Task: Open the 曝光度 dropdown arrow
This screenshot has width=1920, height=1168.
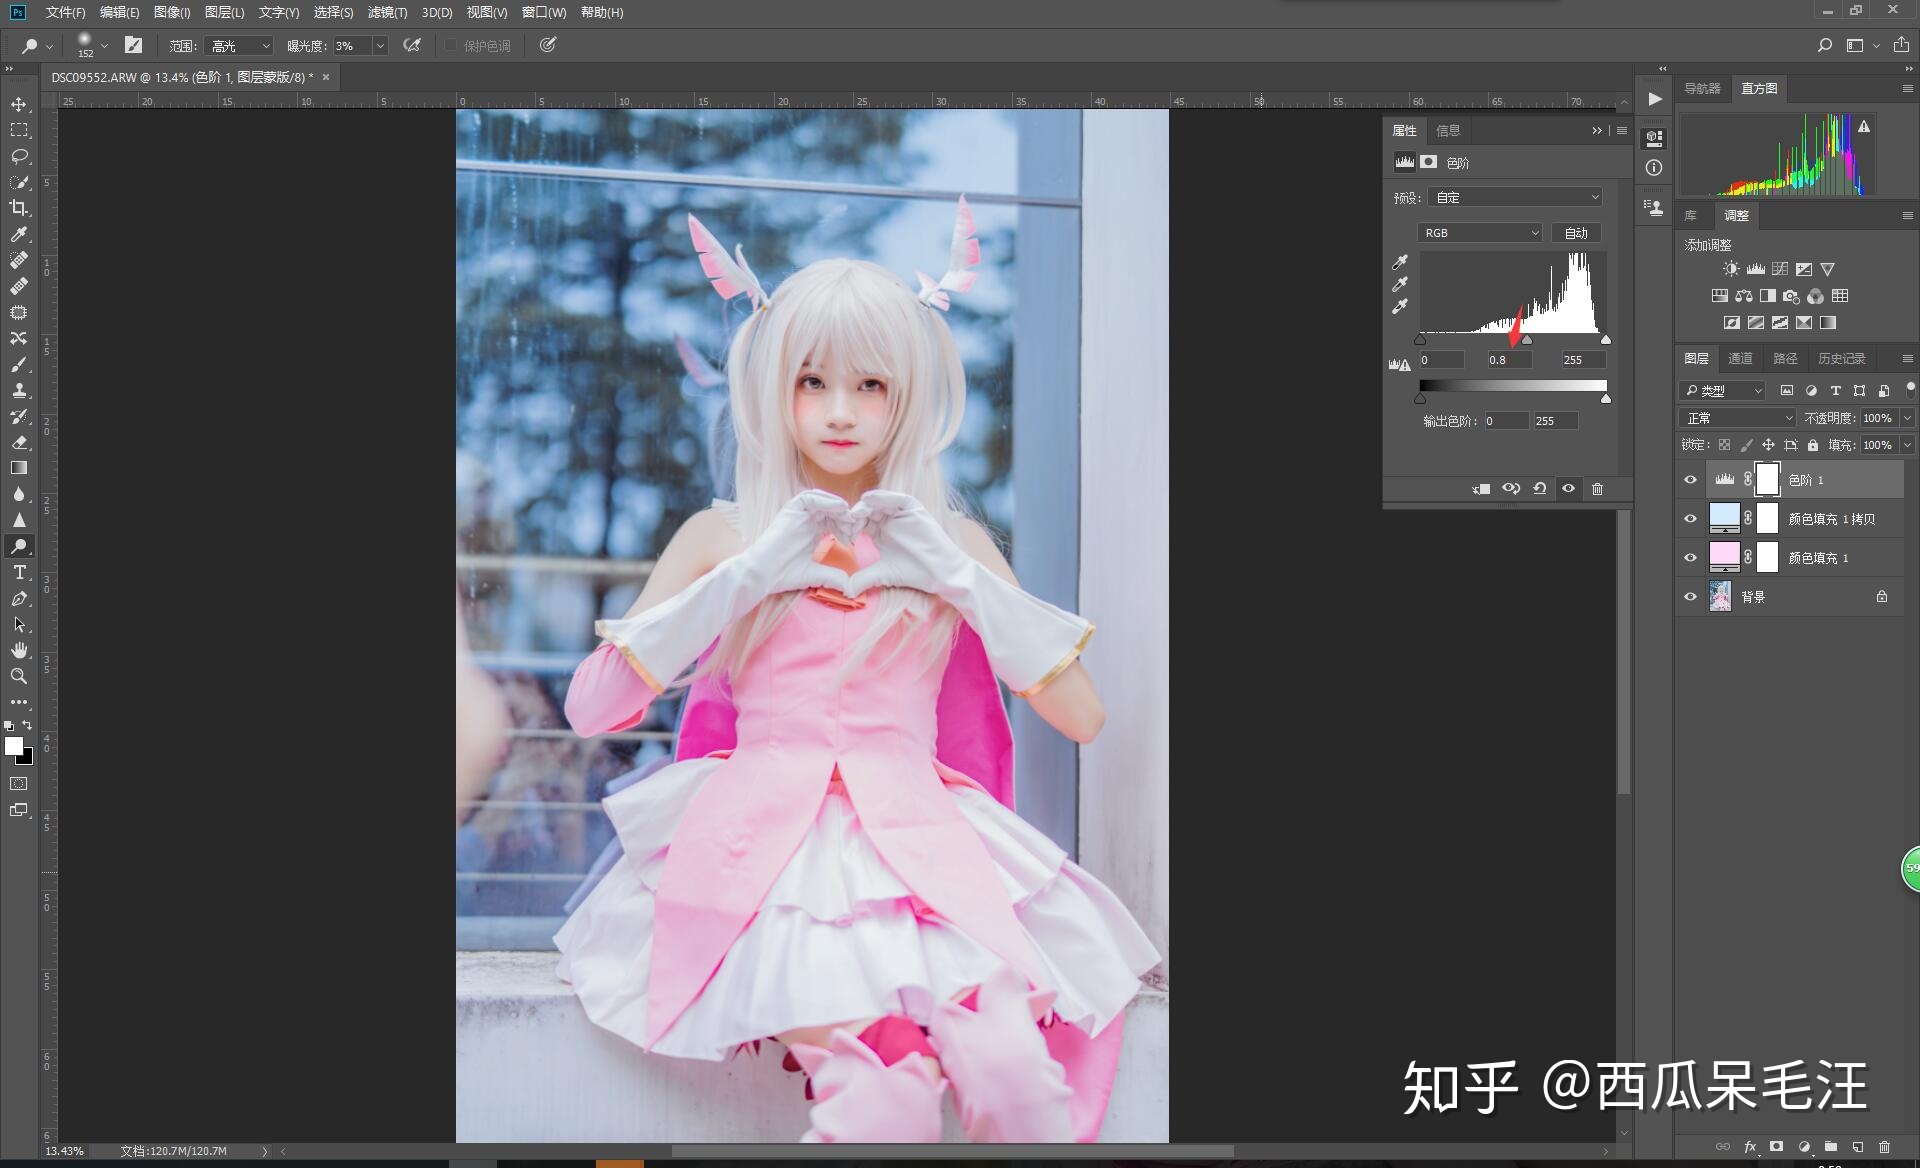Action: 380,46
